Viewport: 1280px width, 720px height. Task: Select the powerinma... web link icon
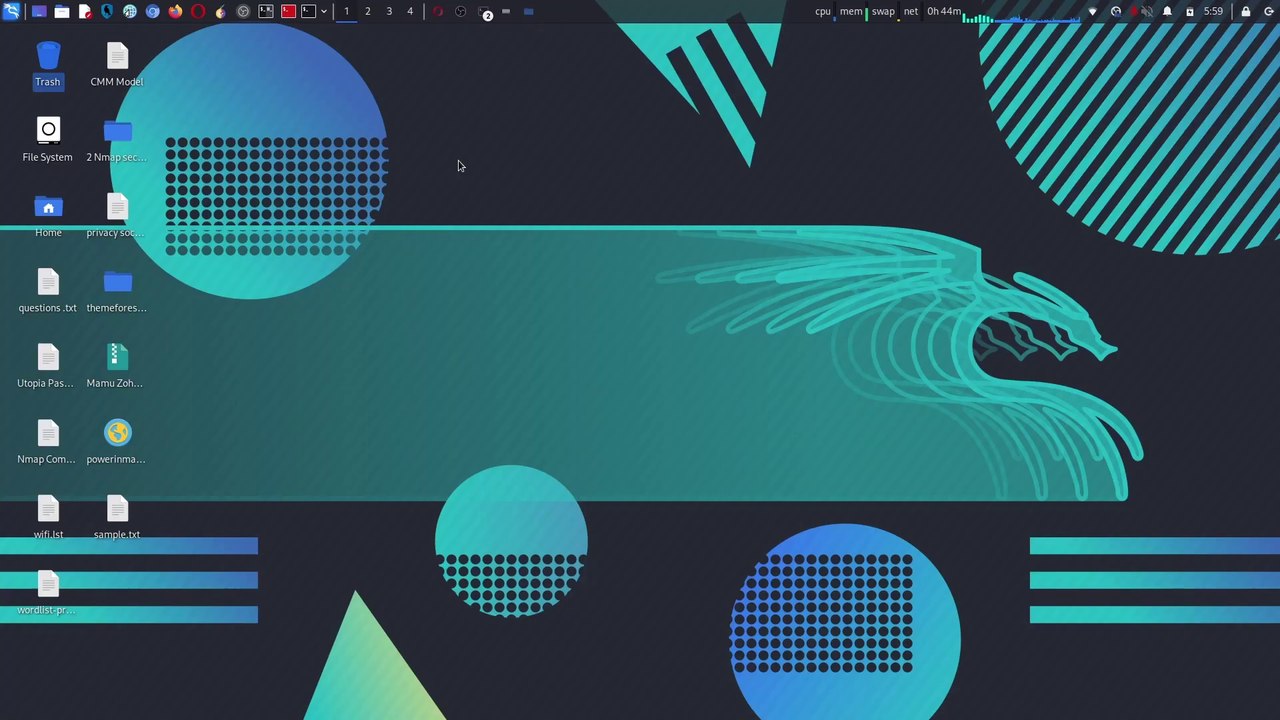117,442
